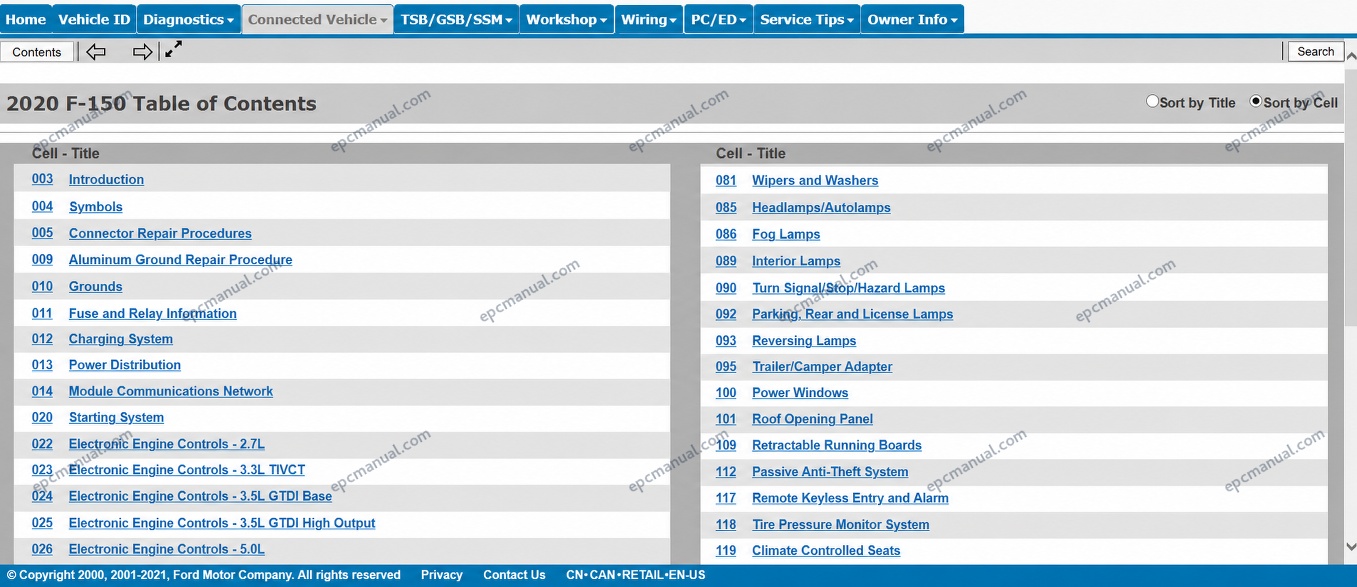
Task: Go to the Home tab
Action: pyautogui.click(x=25, y=19)
